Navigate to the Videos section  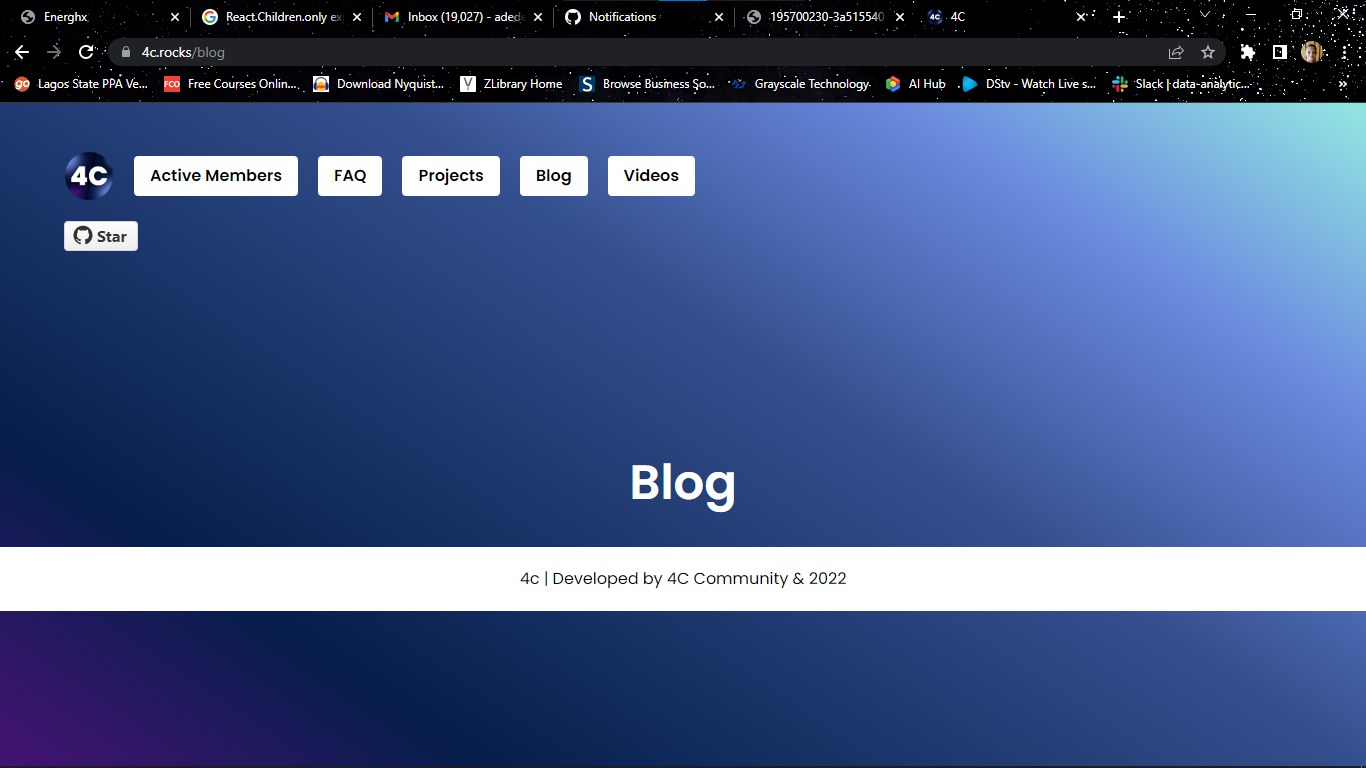click(x=651, y=175)
